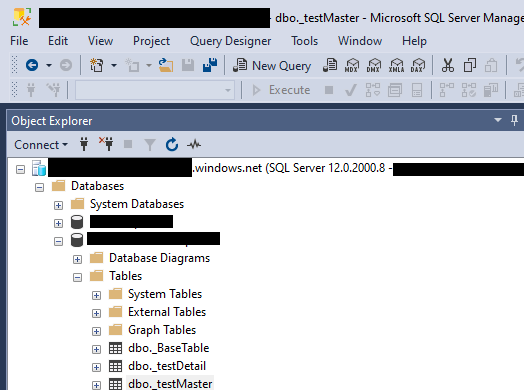Click the Cut scissors icon

click(x=448, y=65)
